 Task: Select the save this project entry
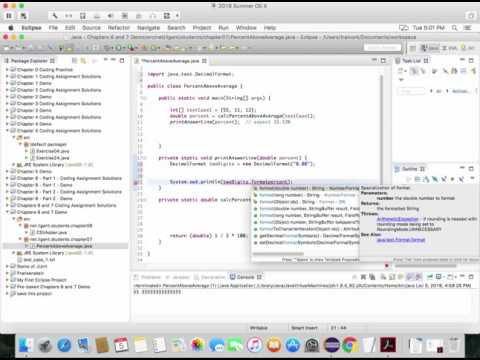(x=34, y=293)
